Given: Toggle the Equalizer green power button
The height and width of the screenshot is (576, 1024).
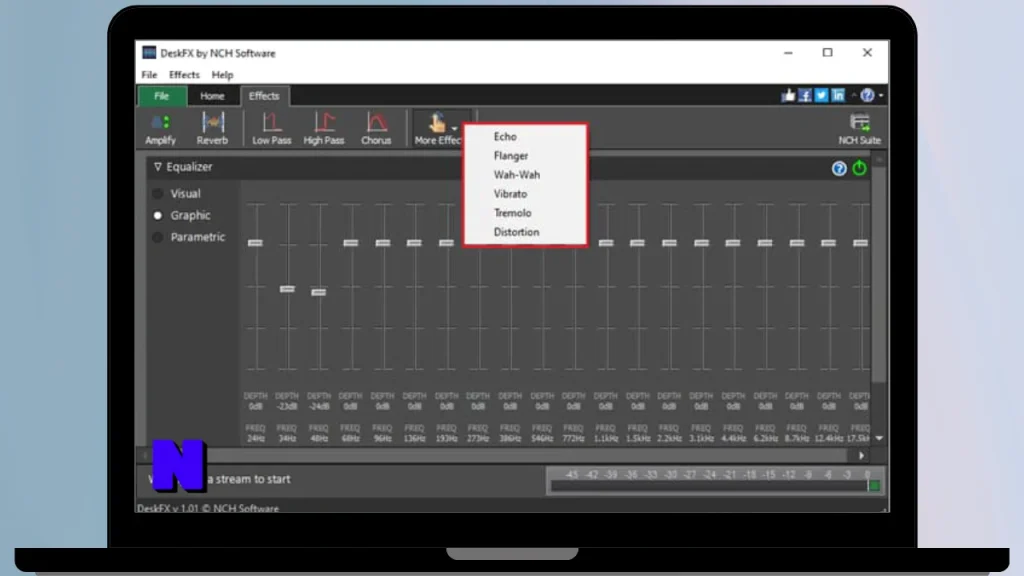Looking at the screenshot, I should (859, 168).
